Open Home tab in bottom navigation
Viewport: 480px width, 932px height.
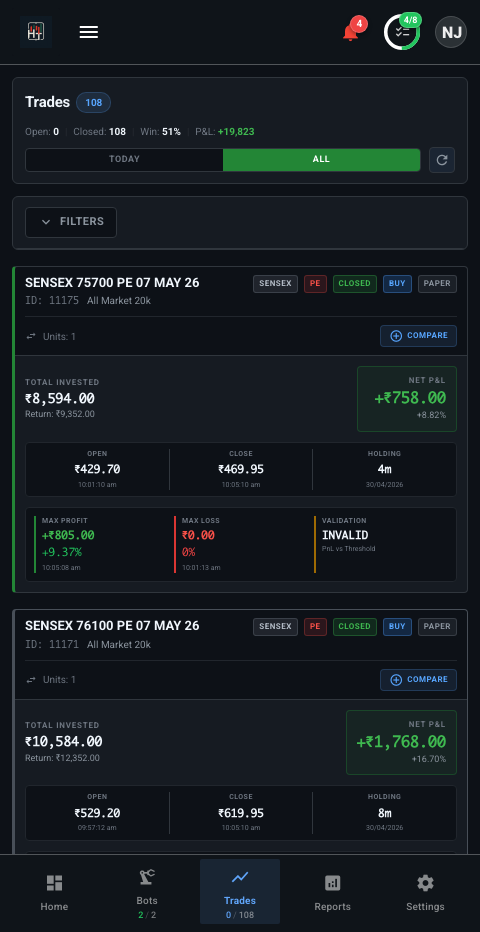[54, 892]
